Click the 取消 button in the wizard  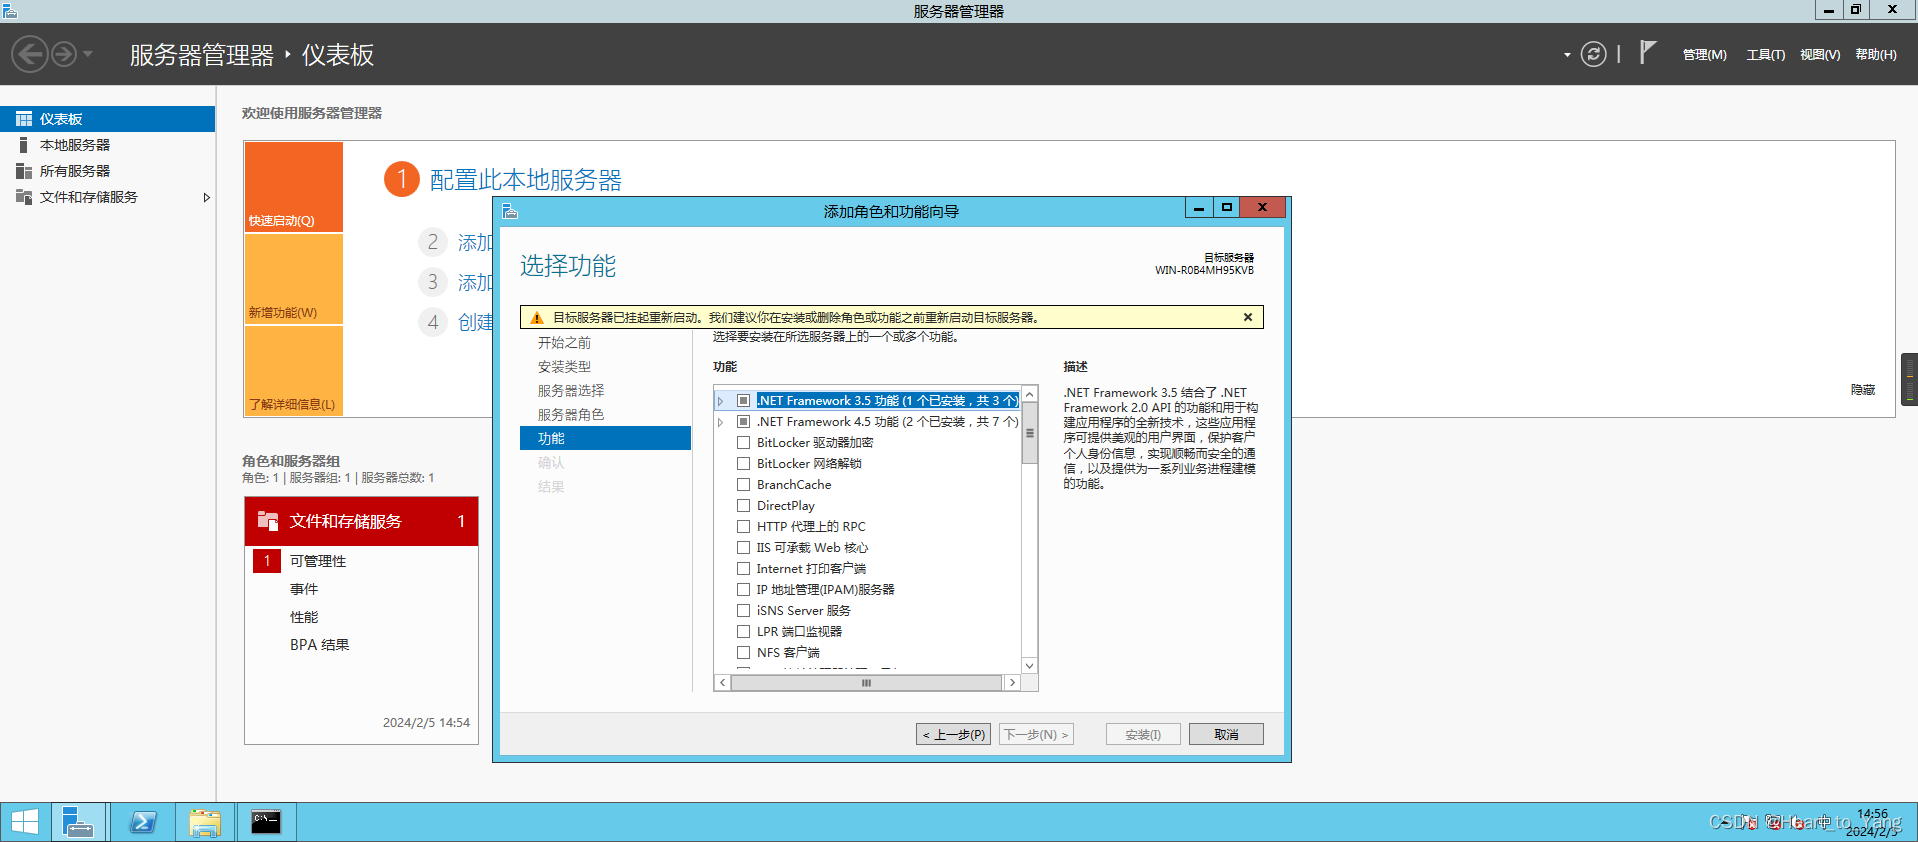(x=1226, y=734)
